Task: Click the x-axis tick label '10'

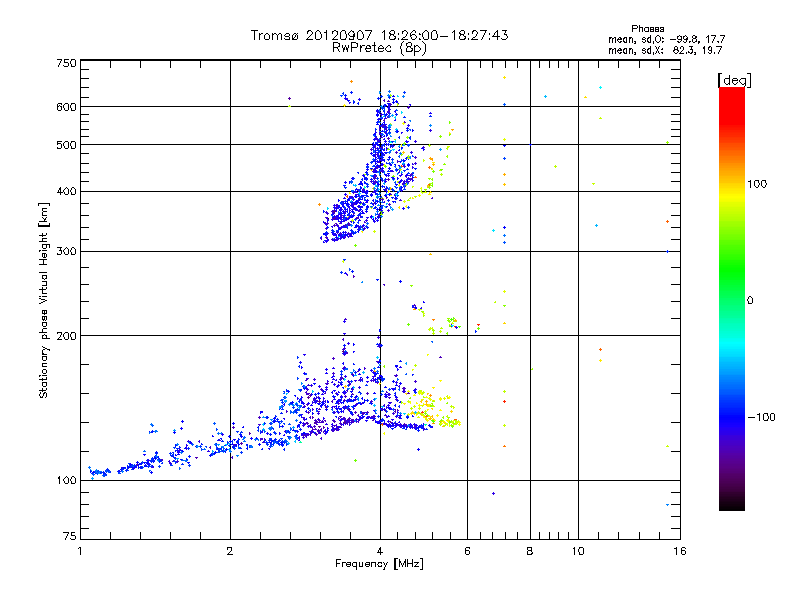Action: coord(578,551)
